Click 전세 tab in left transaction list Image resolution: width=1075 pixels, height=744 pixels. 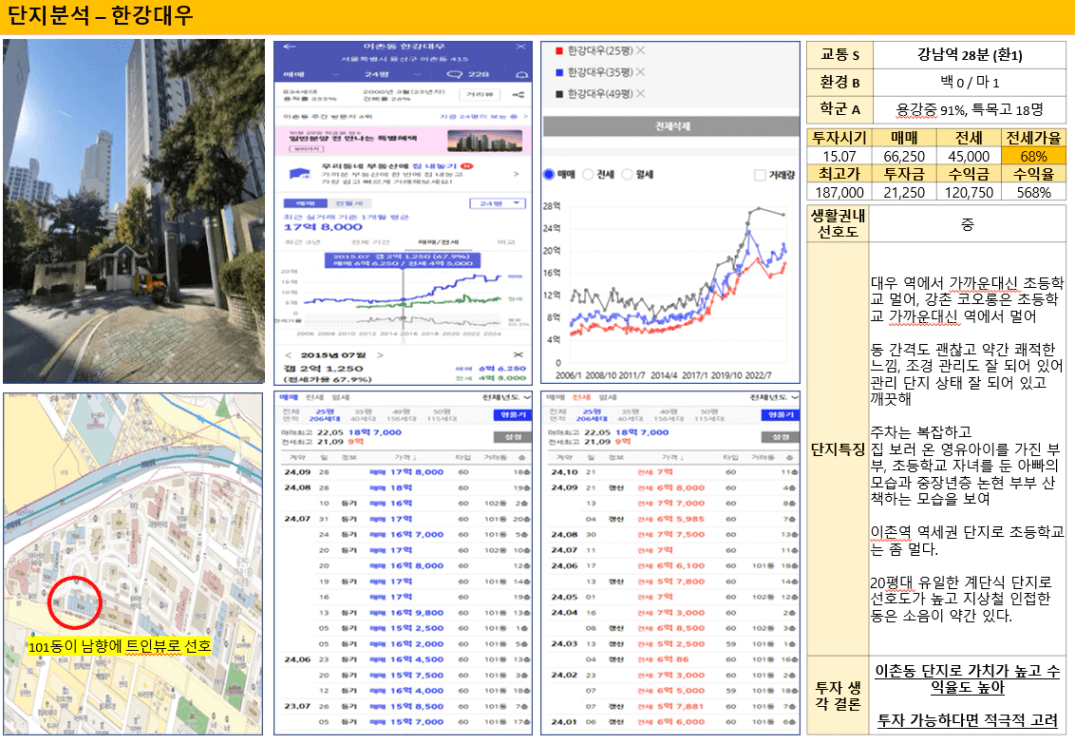[314, 398]
